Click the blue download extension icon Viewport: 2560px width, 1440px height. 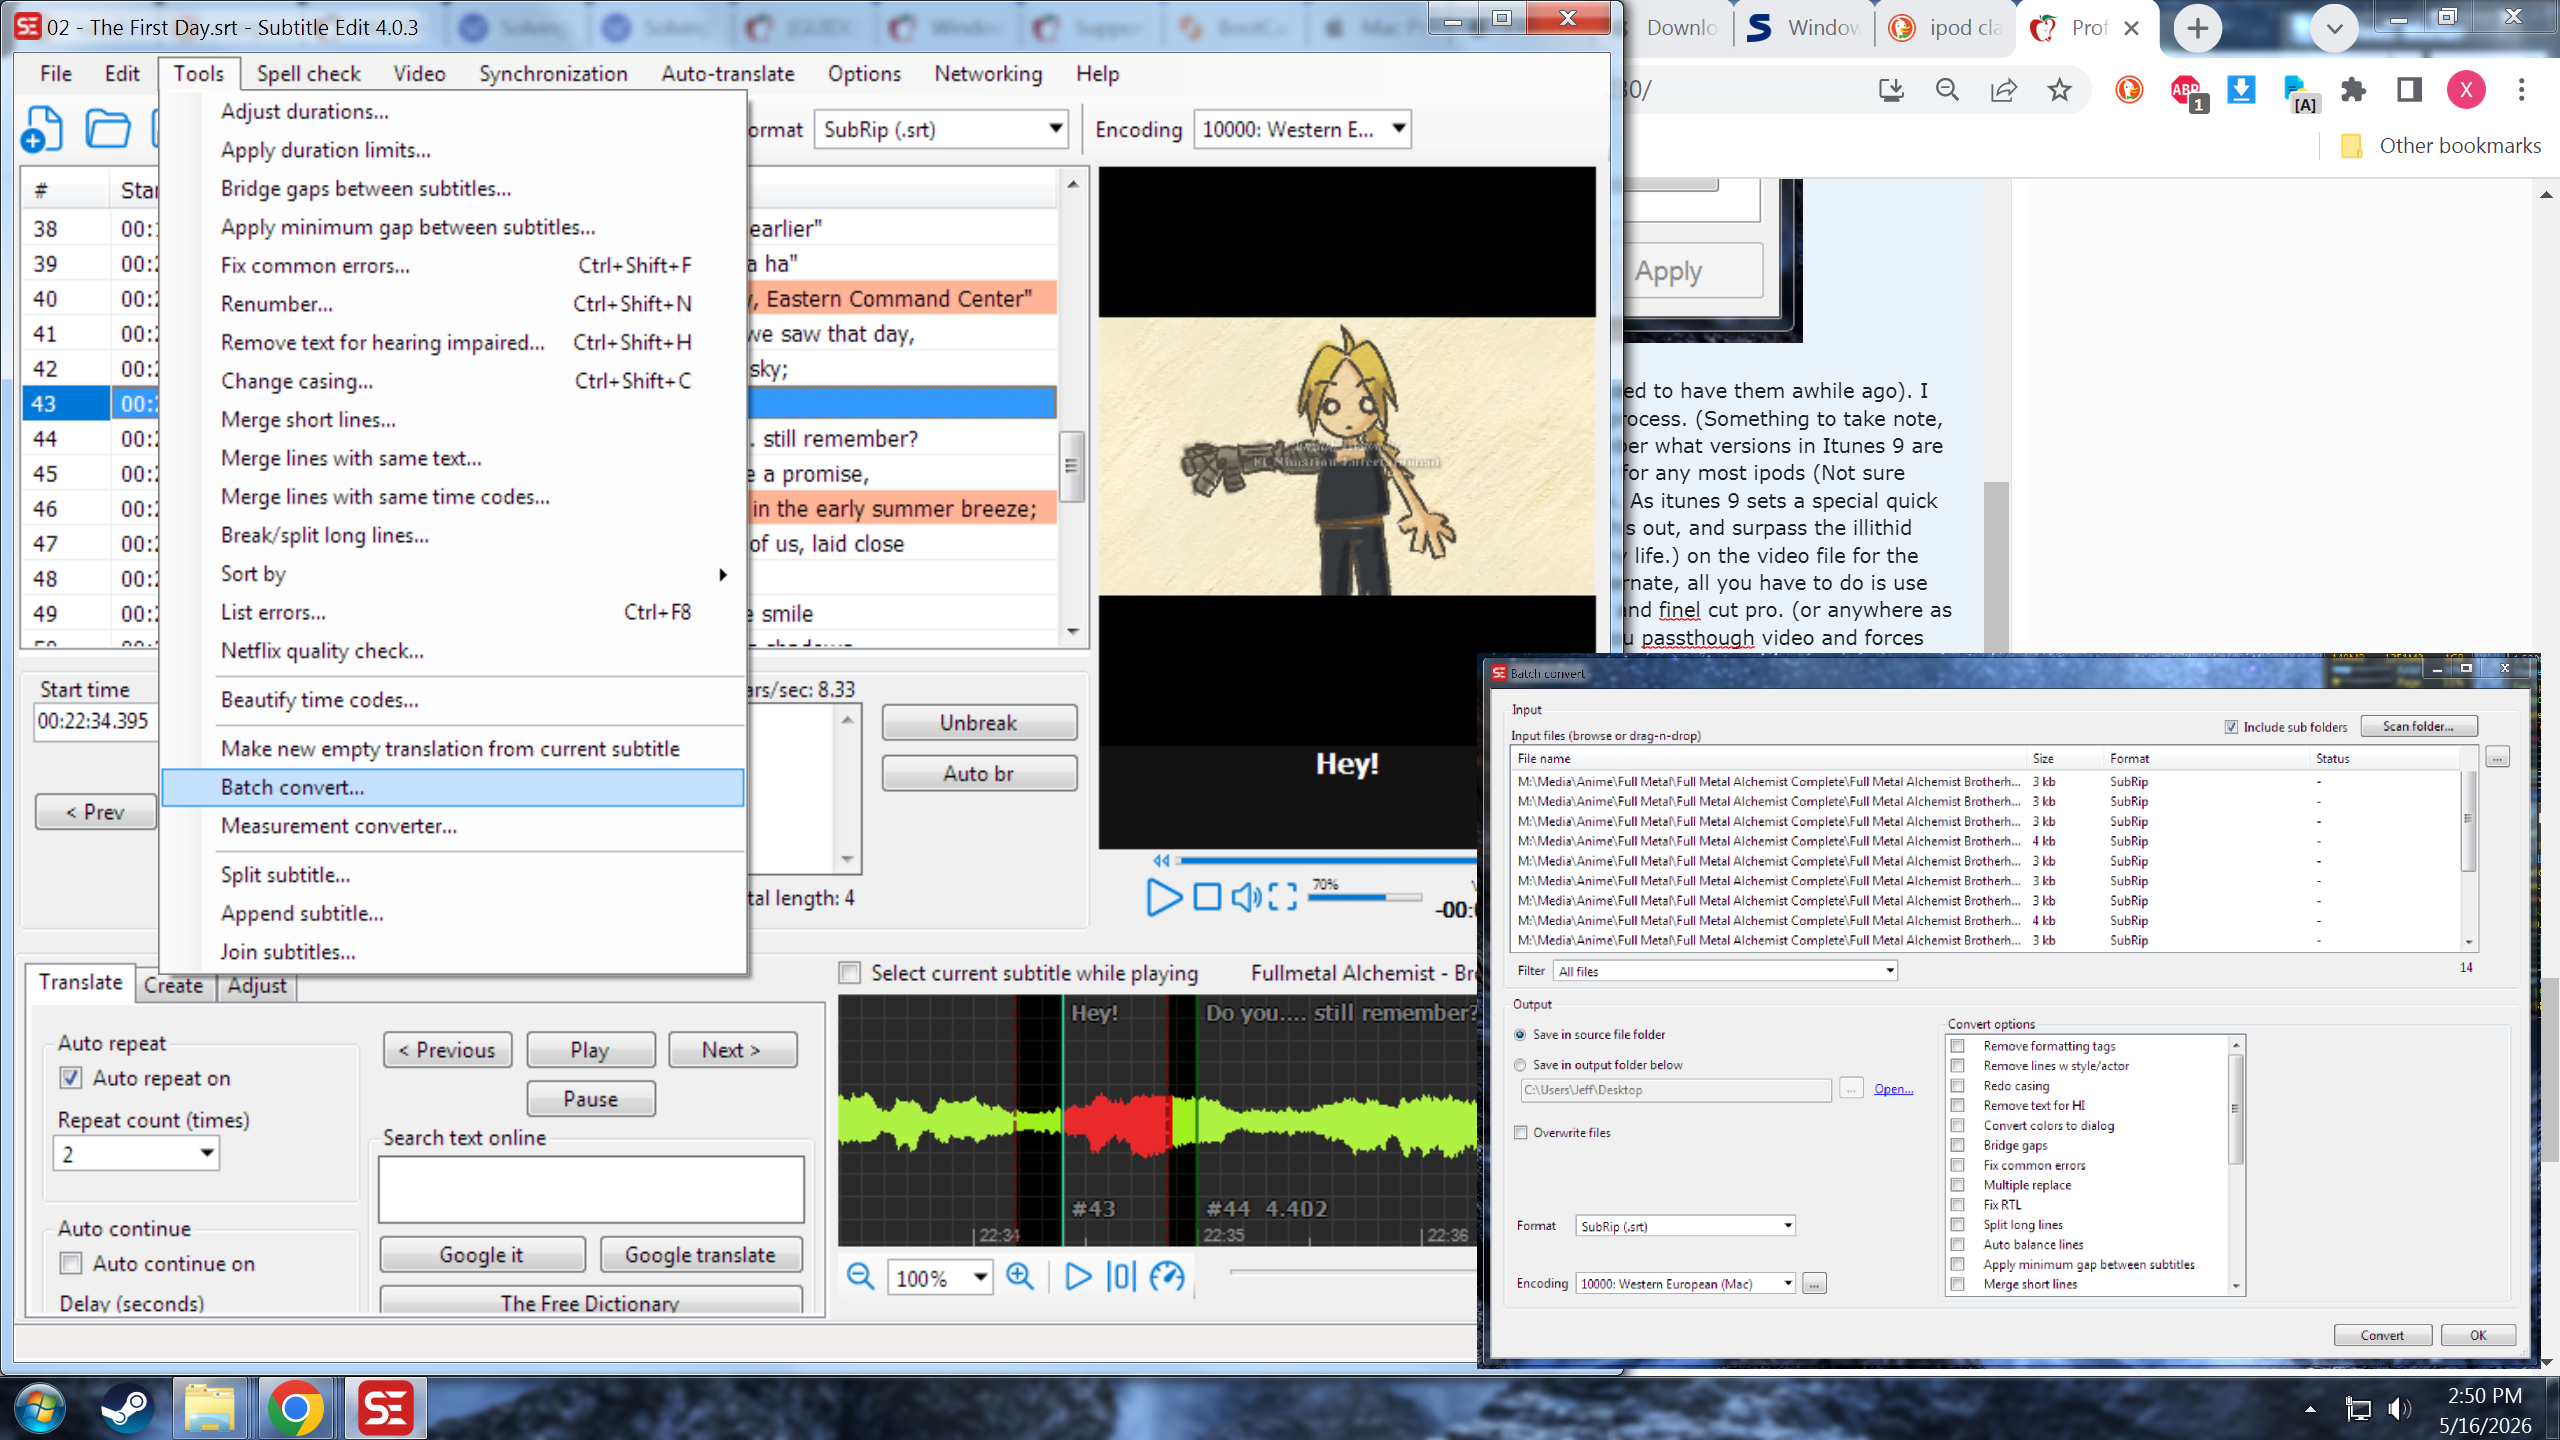pos(2241,90)
